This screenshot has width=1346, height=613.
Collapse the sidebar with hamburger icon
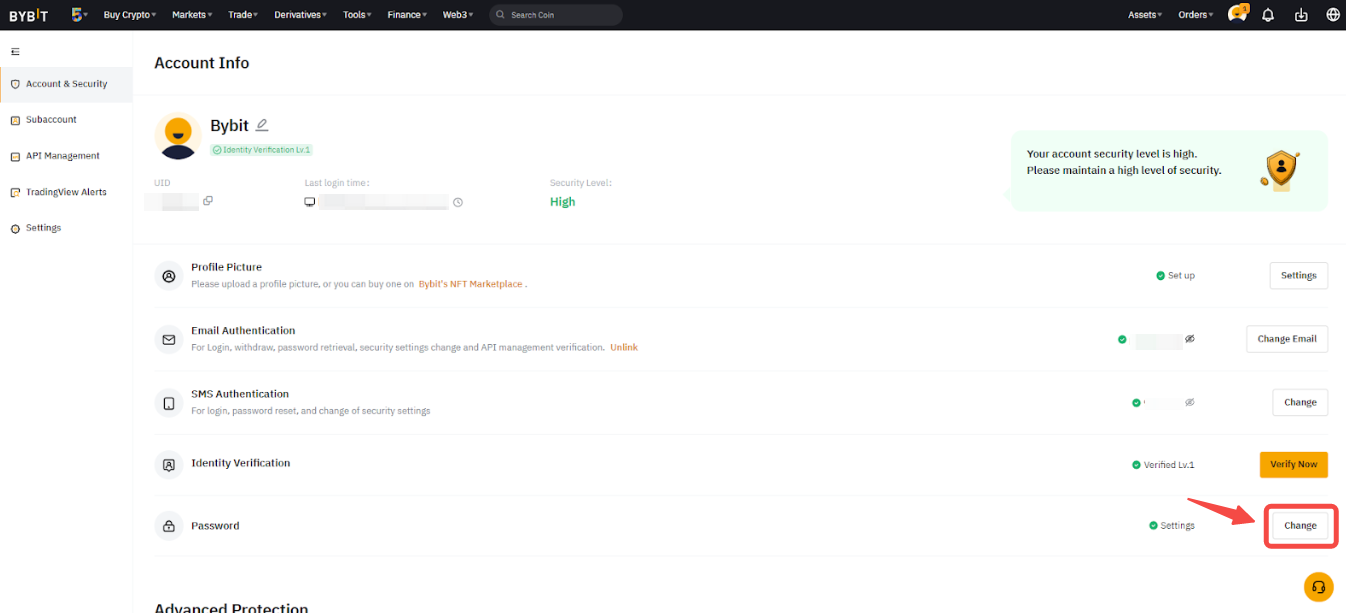[15, 51]
